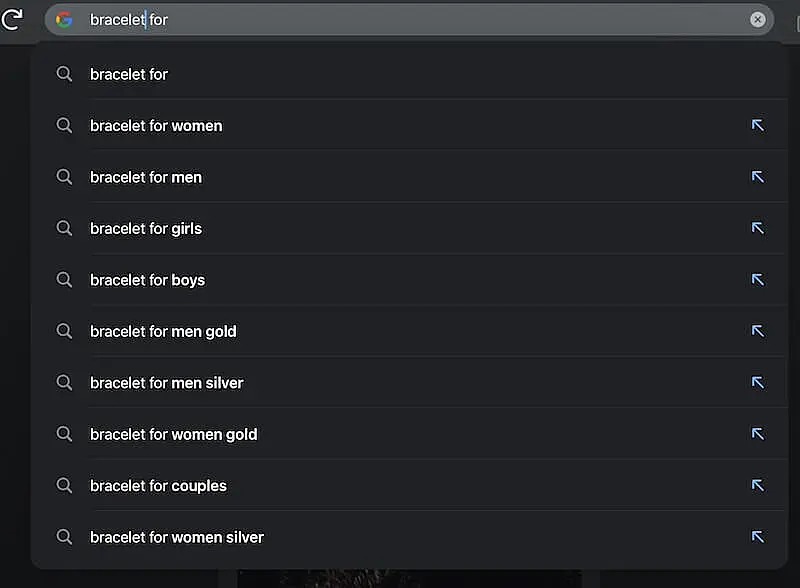Click the magnifier icon beside 'bracelet for men'
Screen dimensions: 800x588
pos(64,177)
